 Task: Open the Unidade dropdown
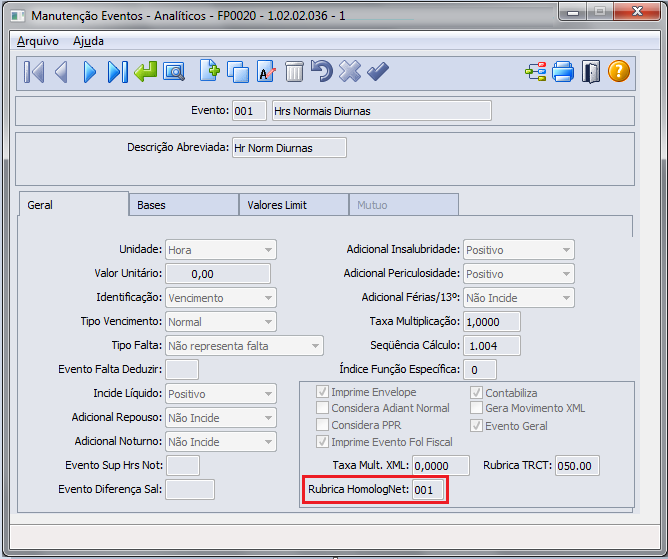(221, 250)
